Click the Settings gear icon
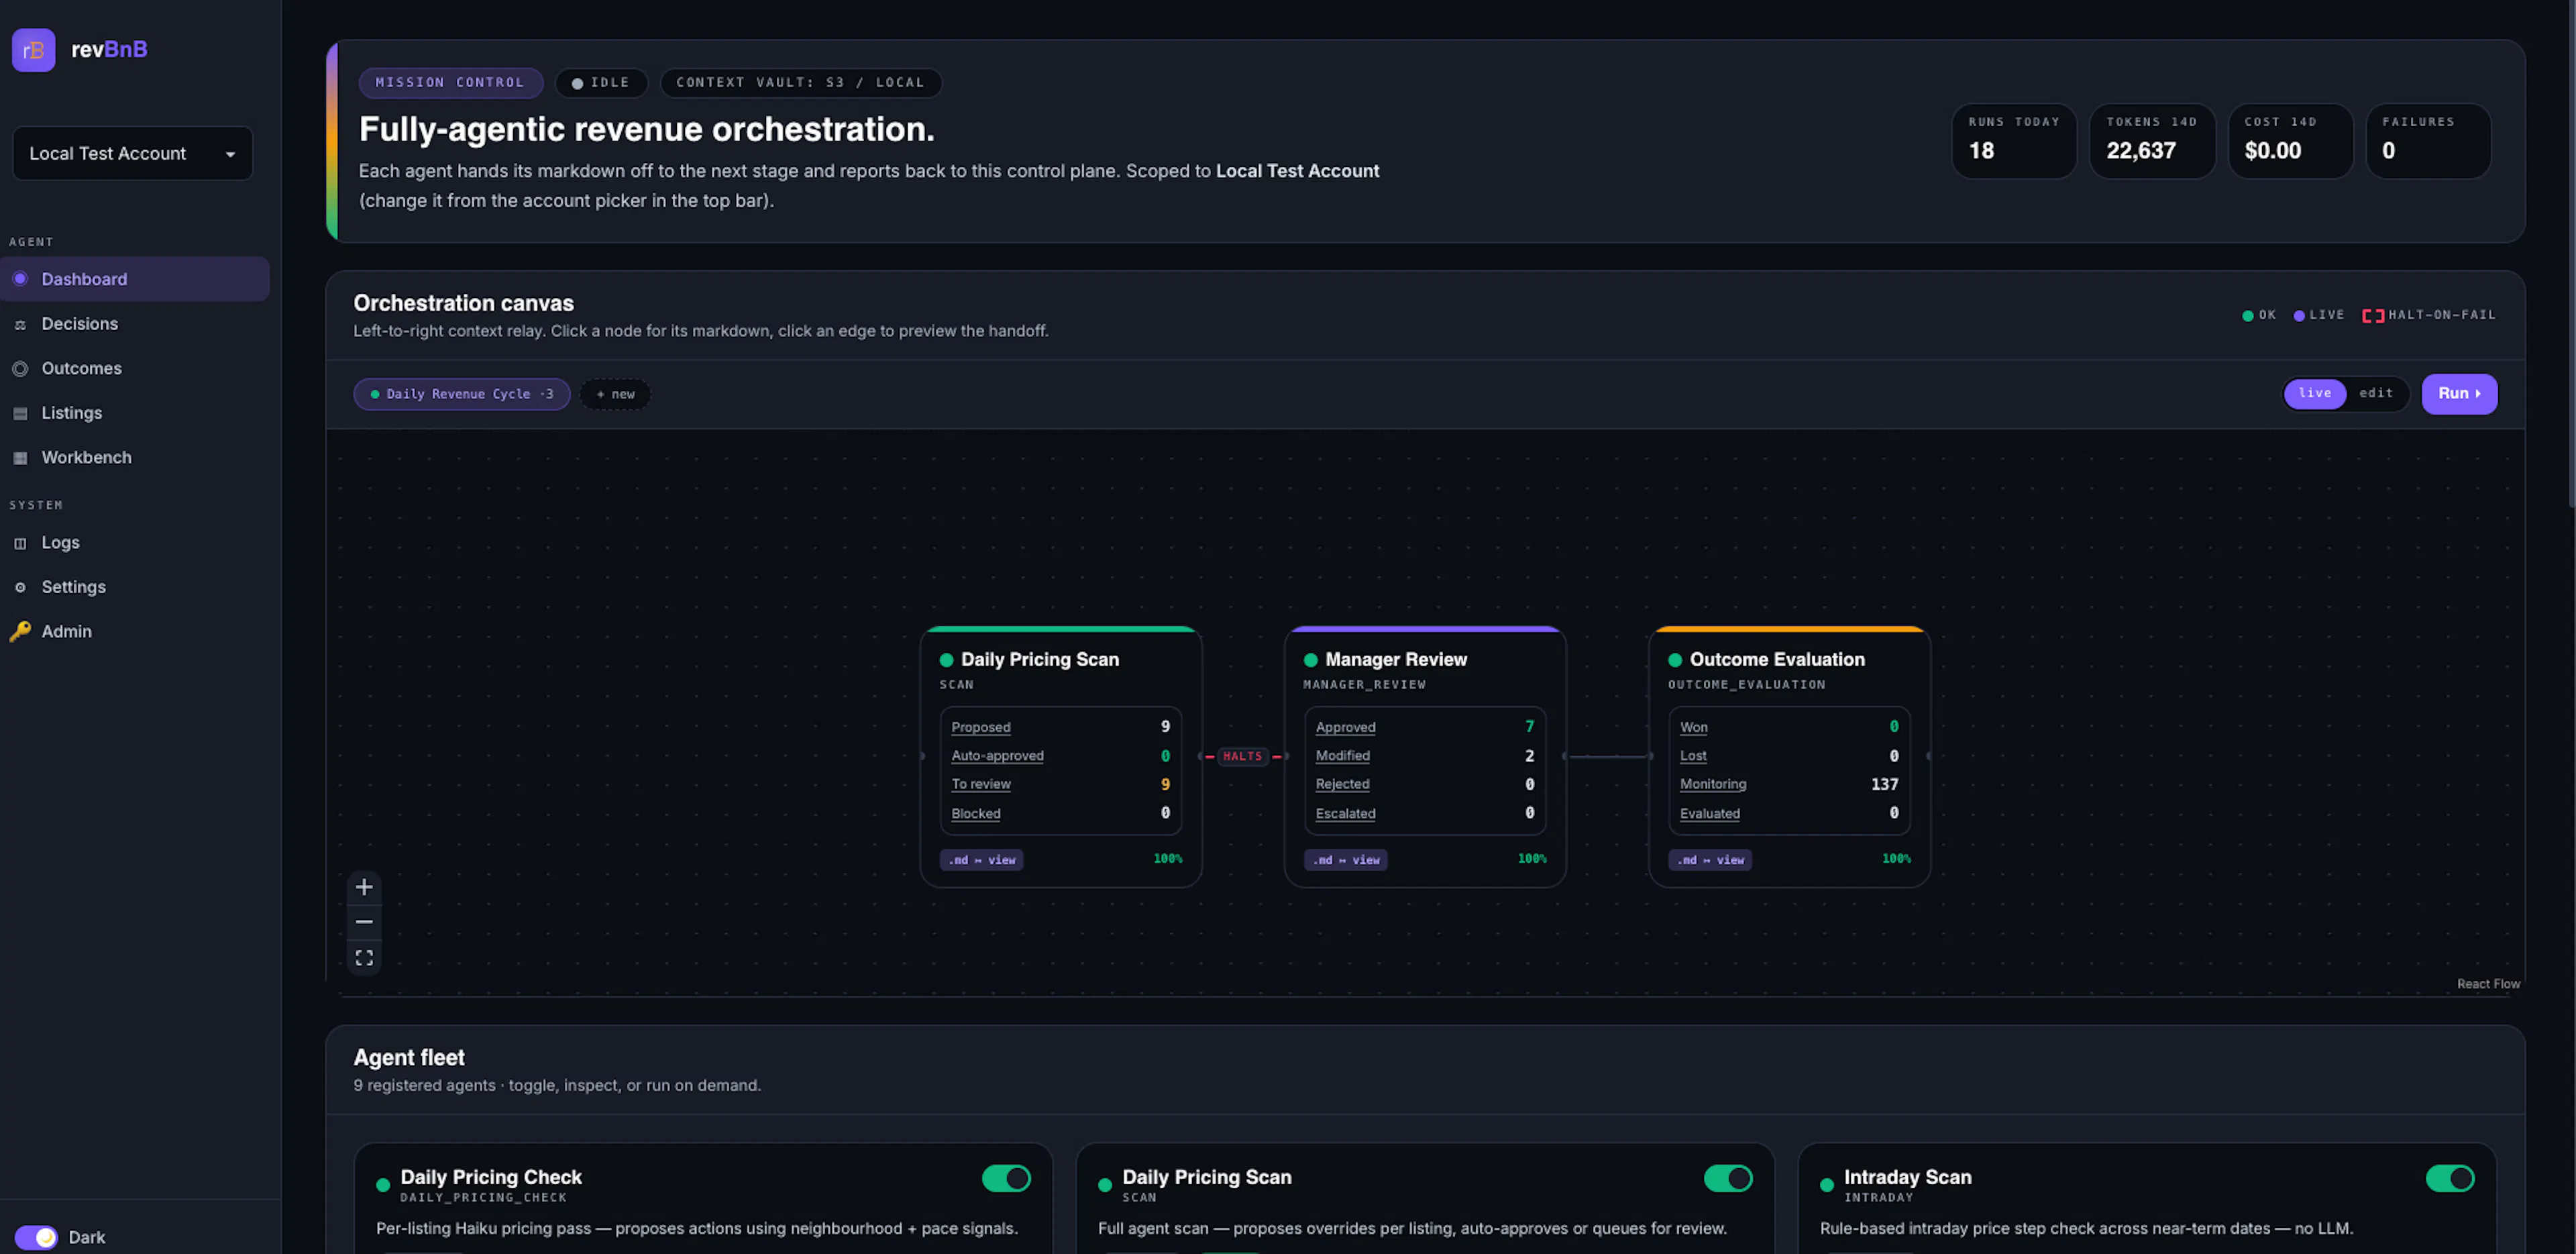 [20, 587]
